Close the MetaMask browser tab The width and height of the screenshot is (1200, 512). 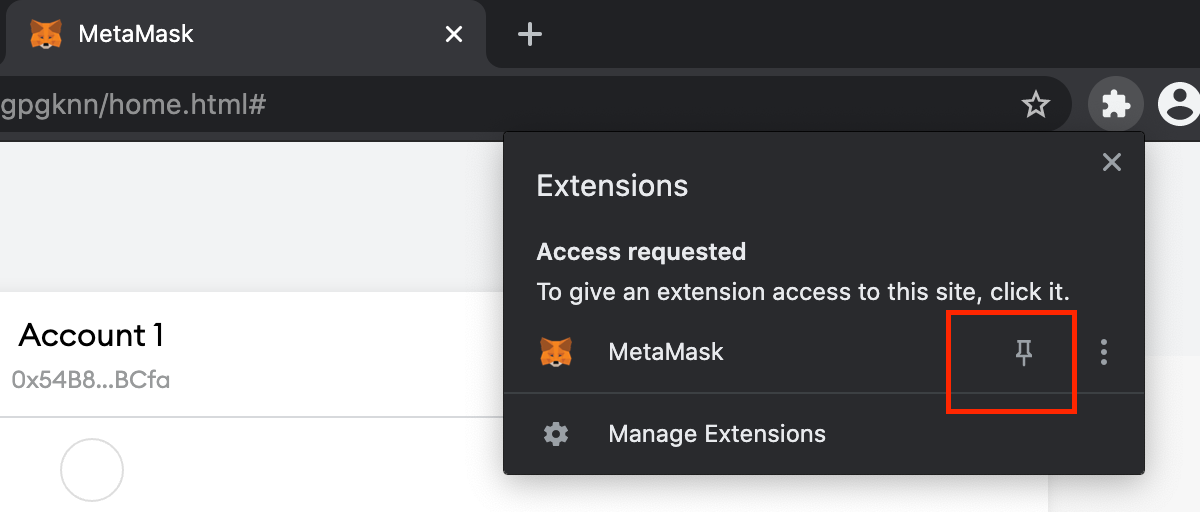(453, 35)
